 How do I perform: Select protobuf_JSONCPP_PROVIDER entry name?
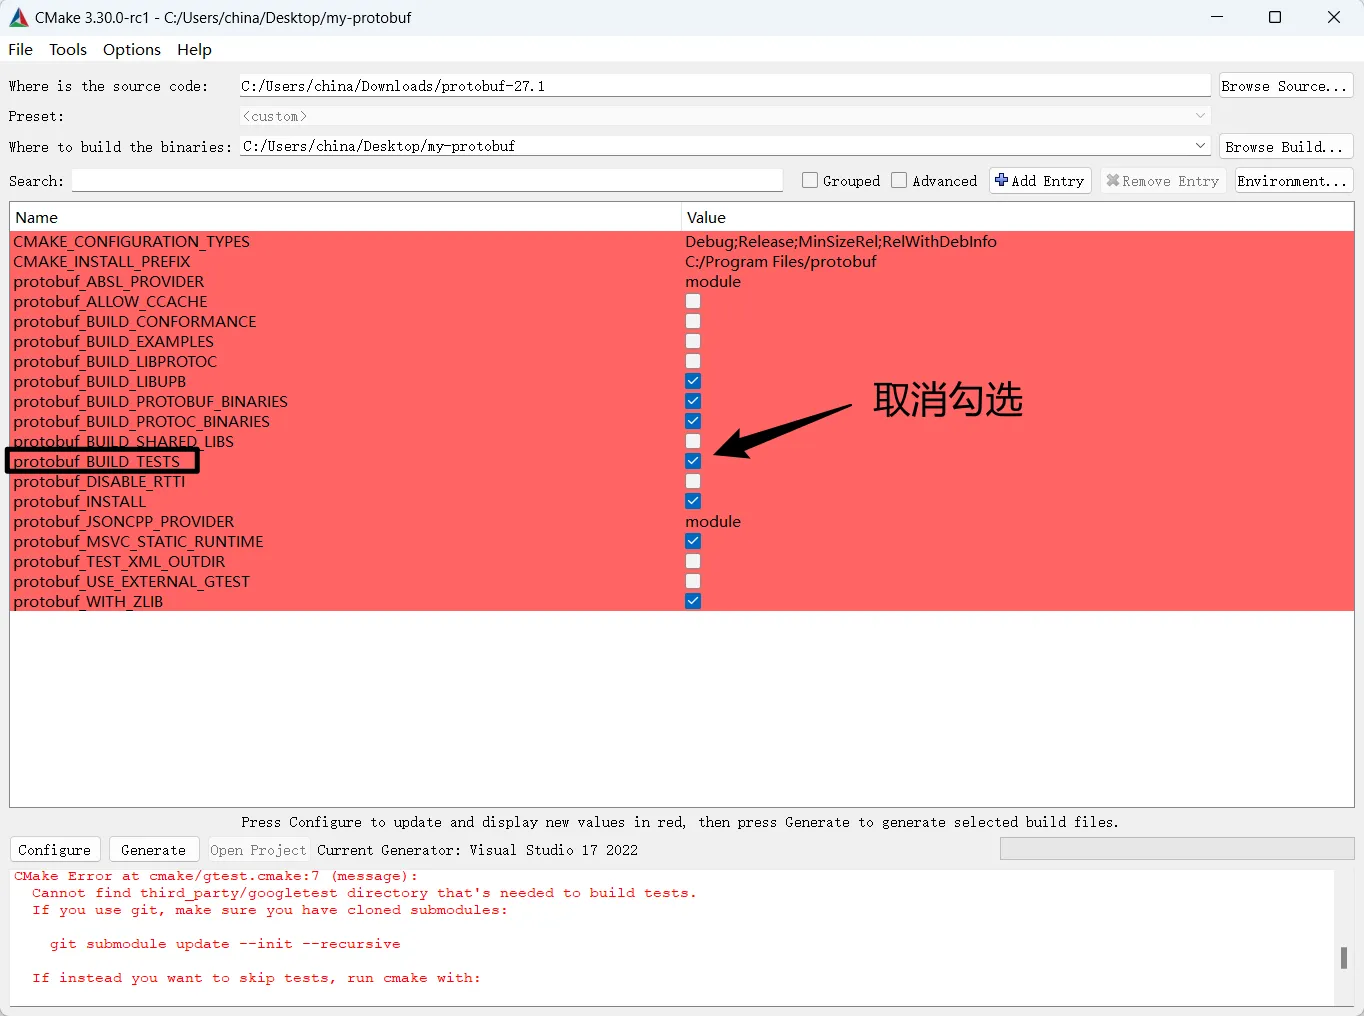[123, 521]
